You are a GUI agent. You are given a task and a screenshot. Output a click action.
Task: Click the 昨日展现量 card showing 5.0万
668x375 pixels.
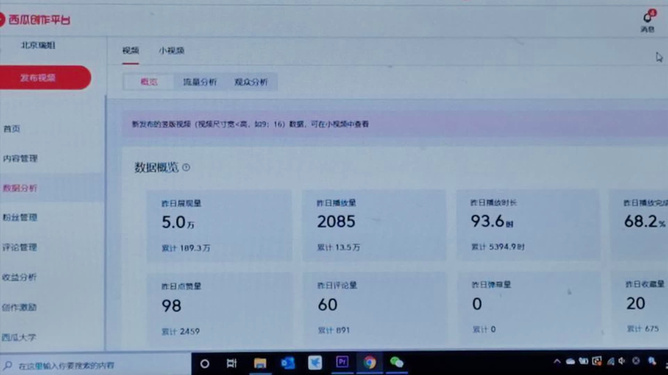coord(219,226)
